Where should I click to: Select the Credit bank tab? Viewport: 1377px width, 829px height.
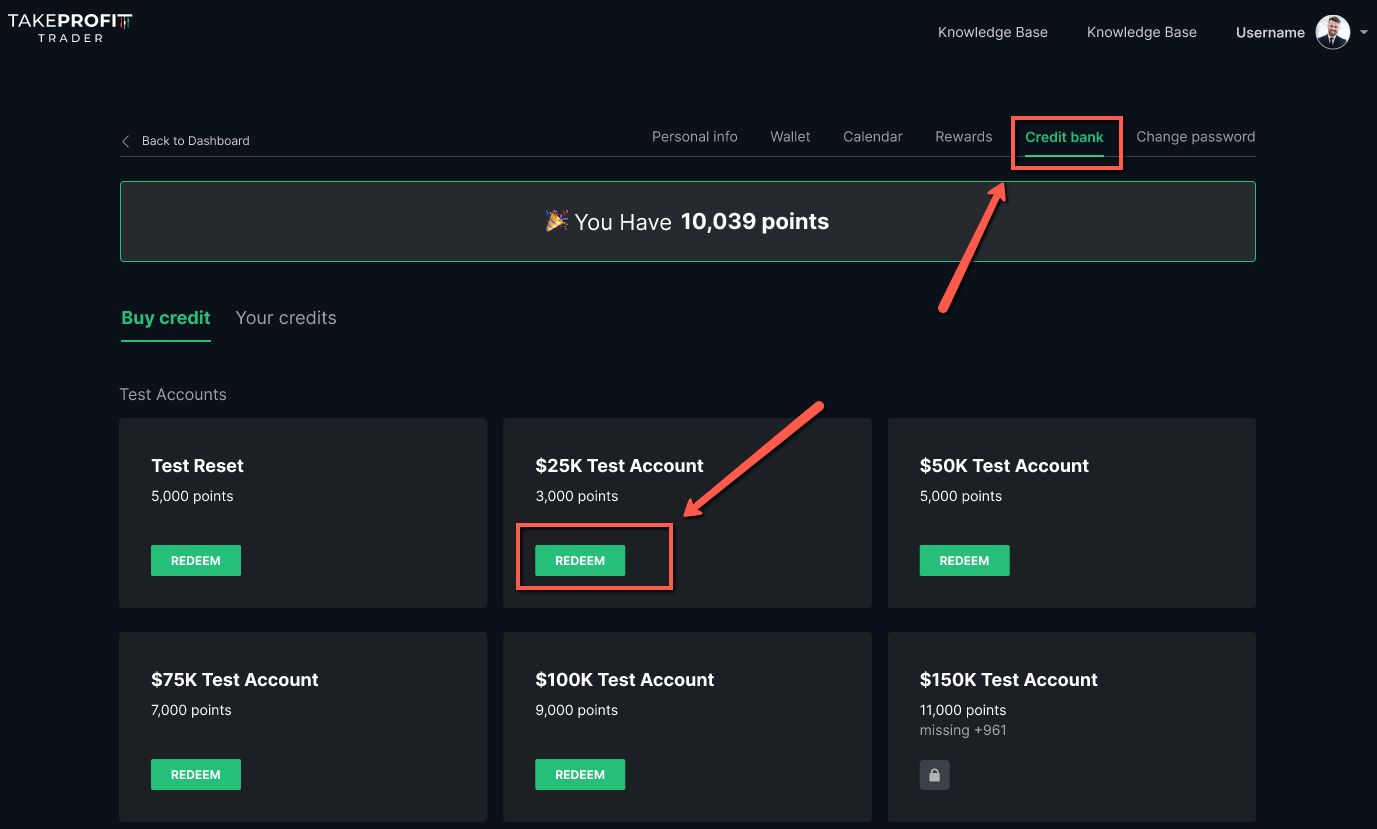1064,137
